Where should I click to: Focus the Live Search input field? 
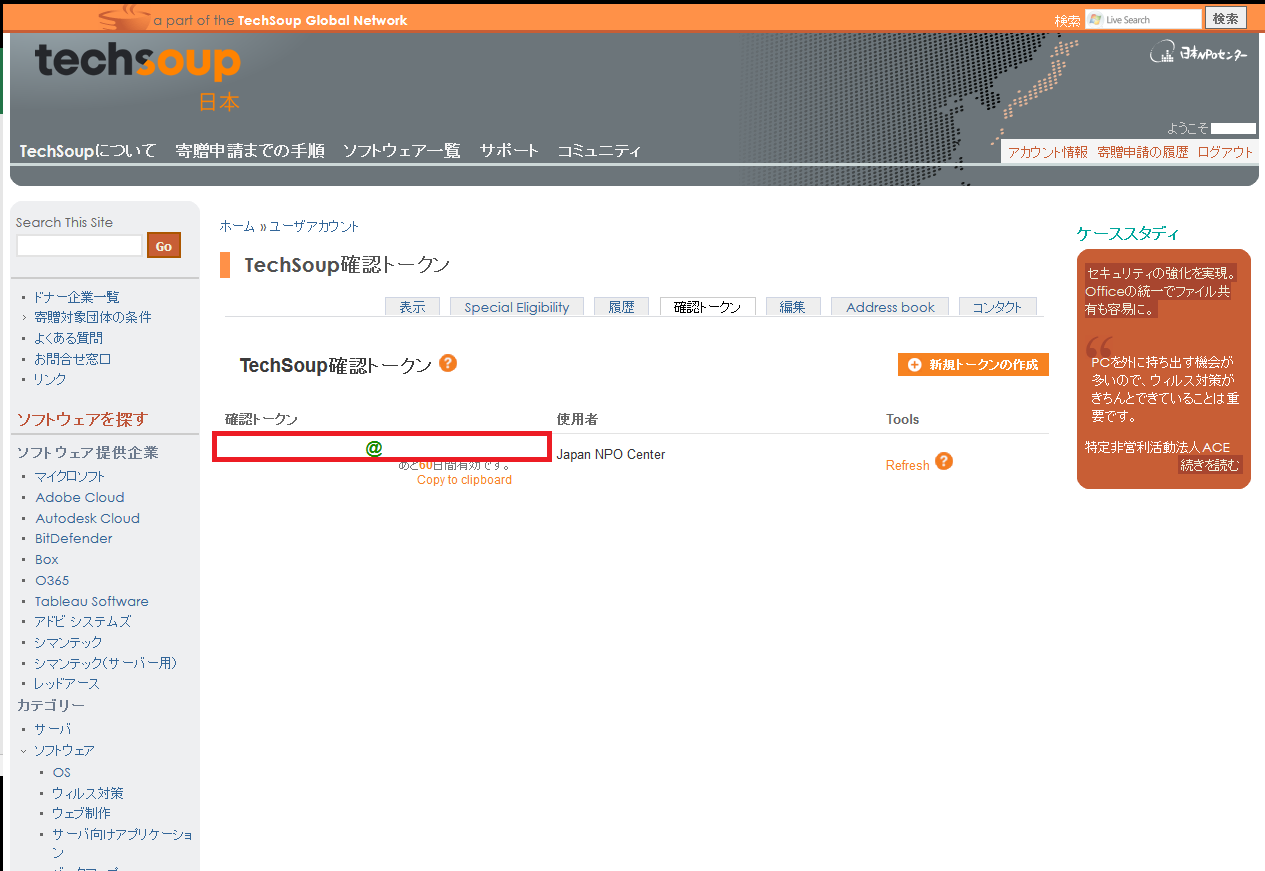point(1143,19)
